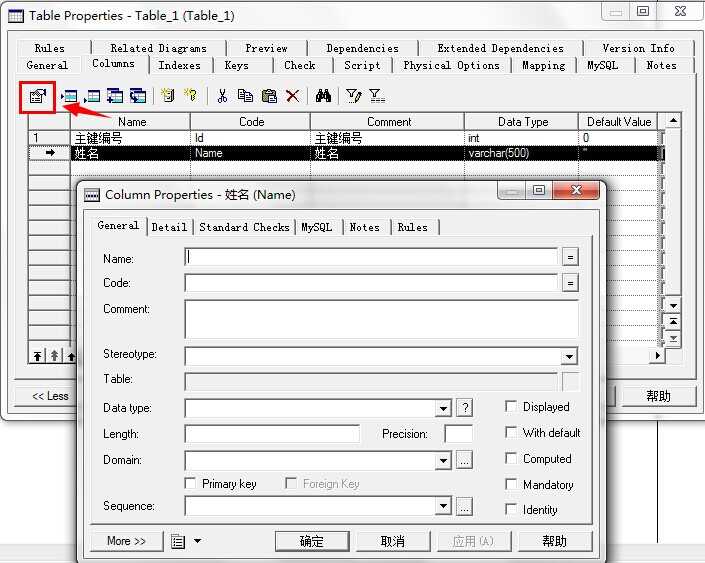Open the Physical Options tab
This screenshot has height=563, width=705.
[451, 66]
